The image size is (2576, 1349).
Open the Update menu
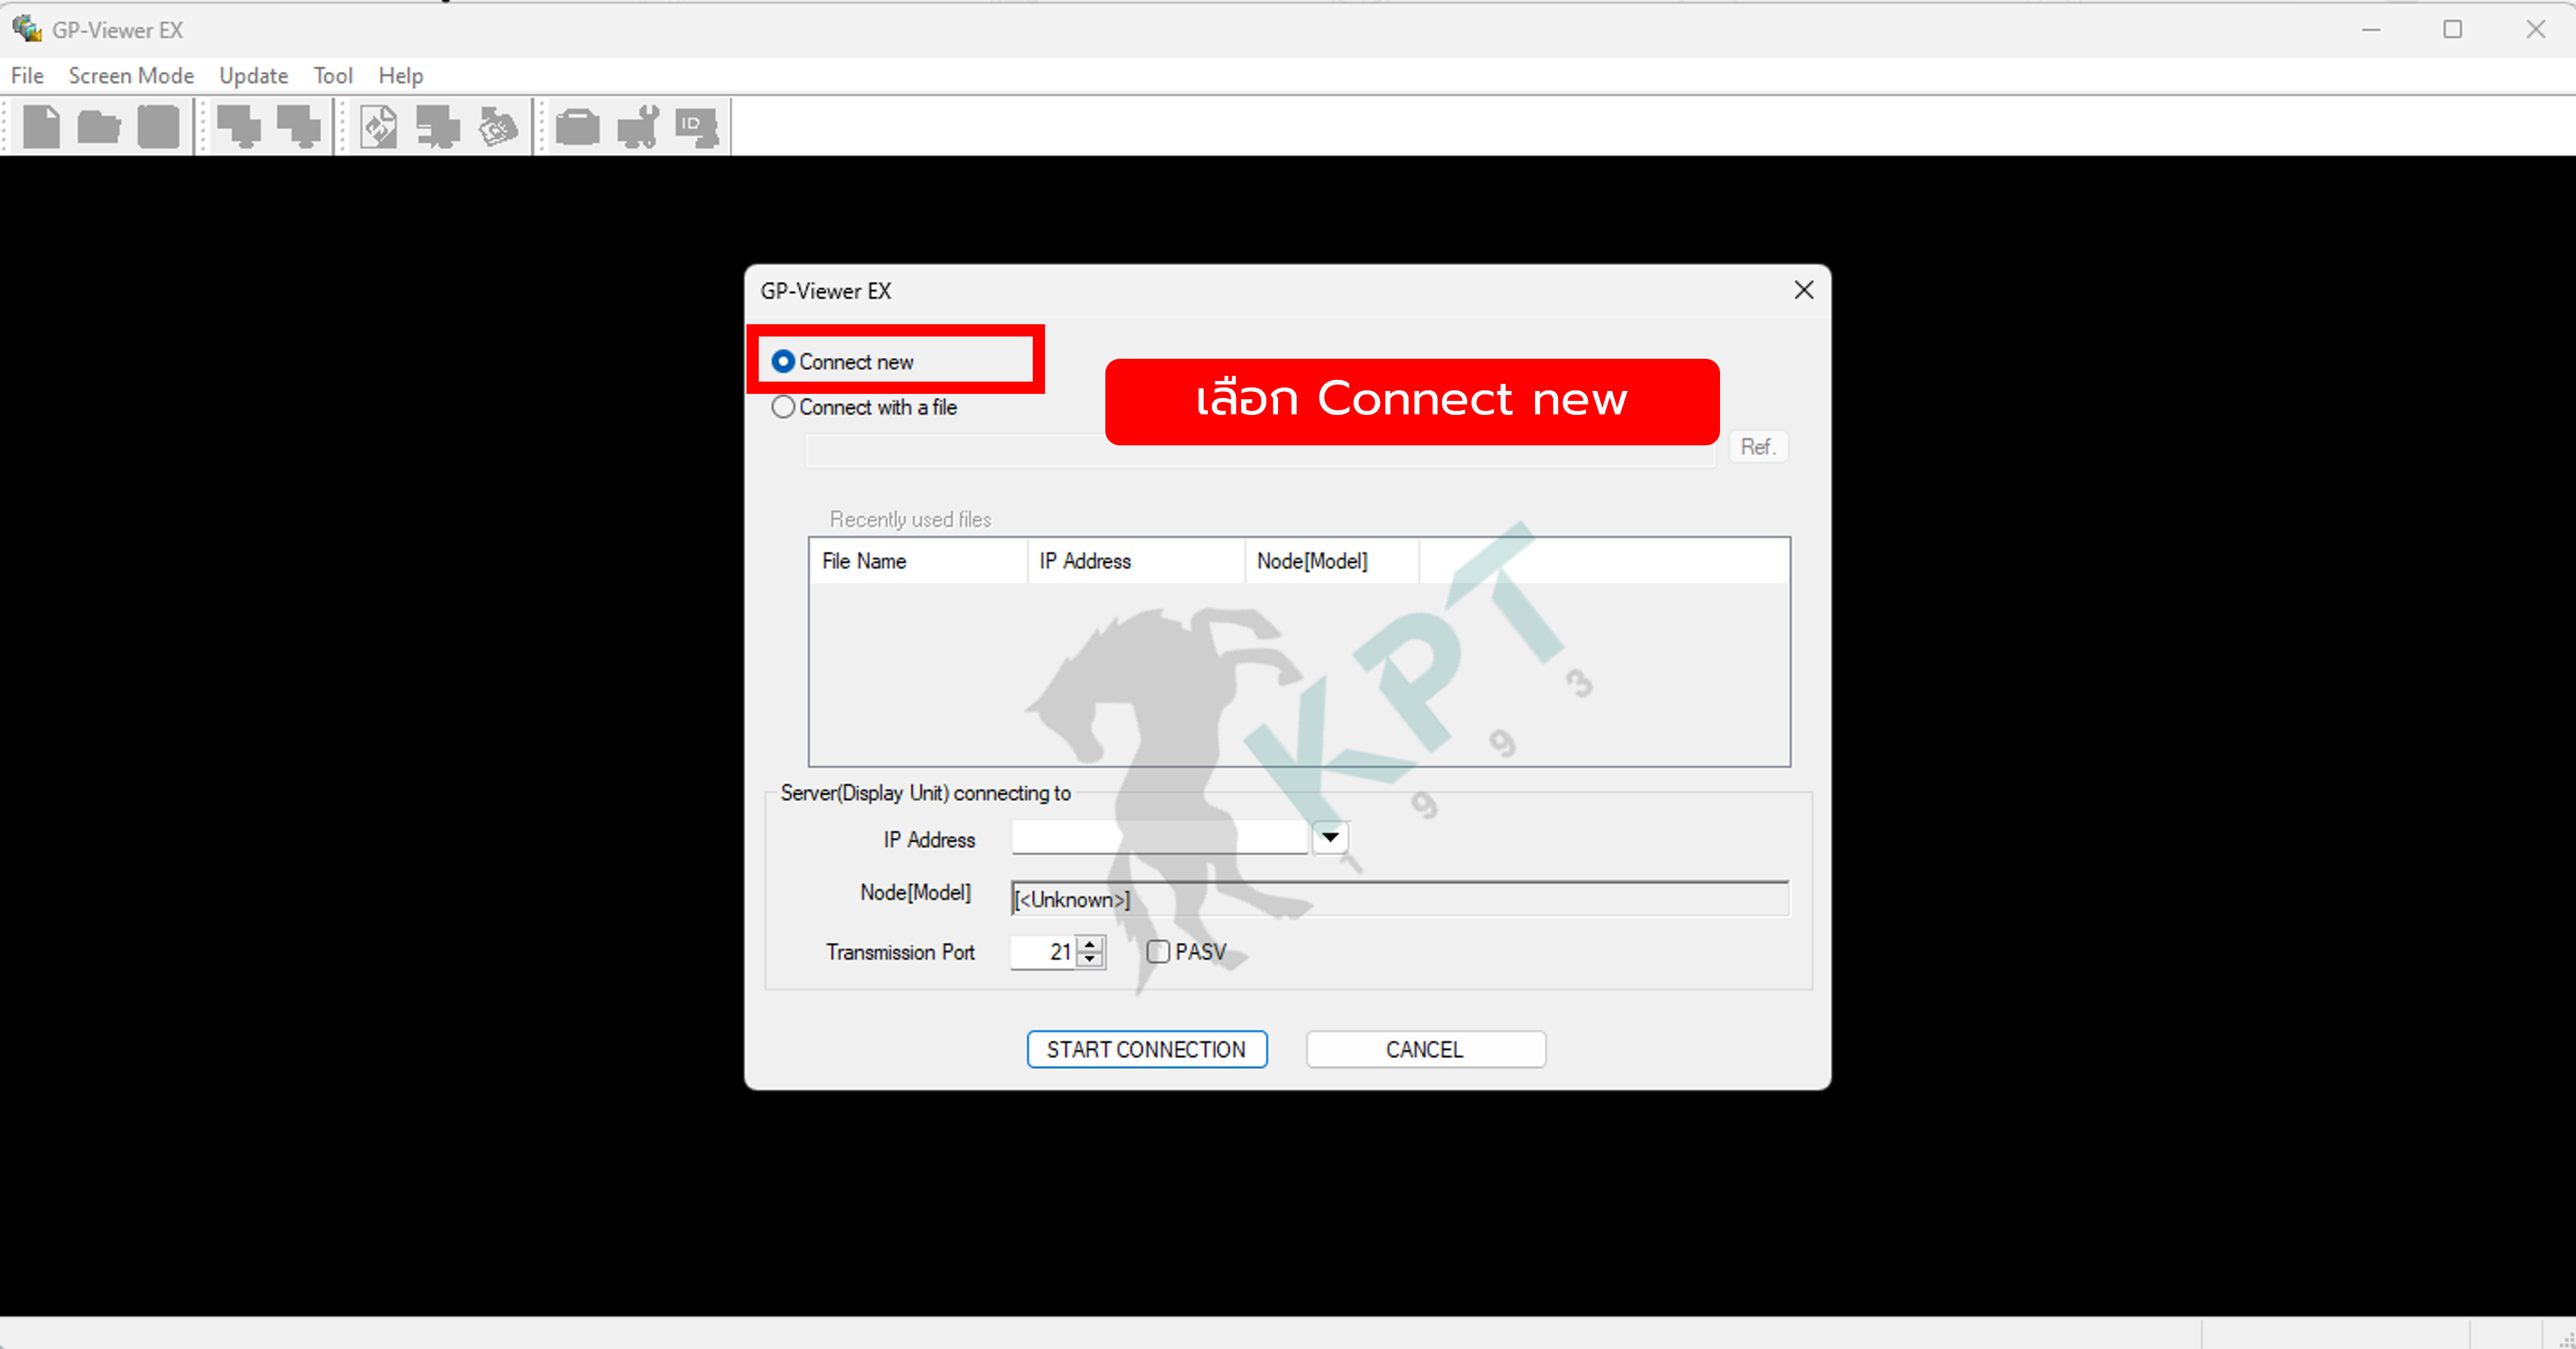pyautogui.click(x=253, y=75)
